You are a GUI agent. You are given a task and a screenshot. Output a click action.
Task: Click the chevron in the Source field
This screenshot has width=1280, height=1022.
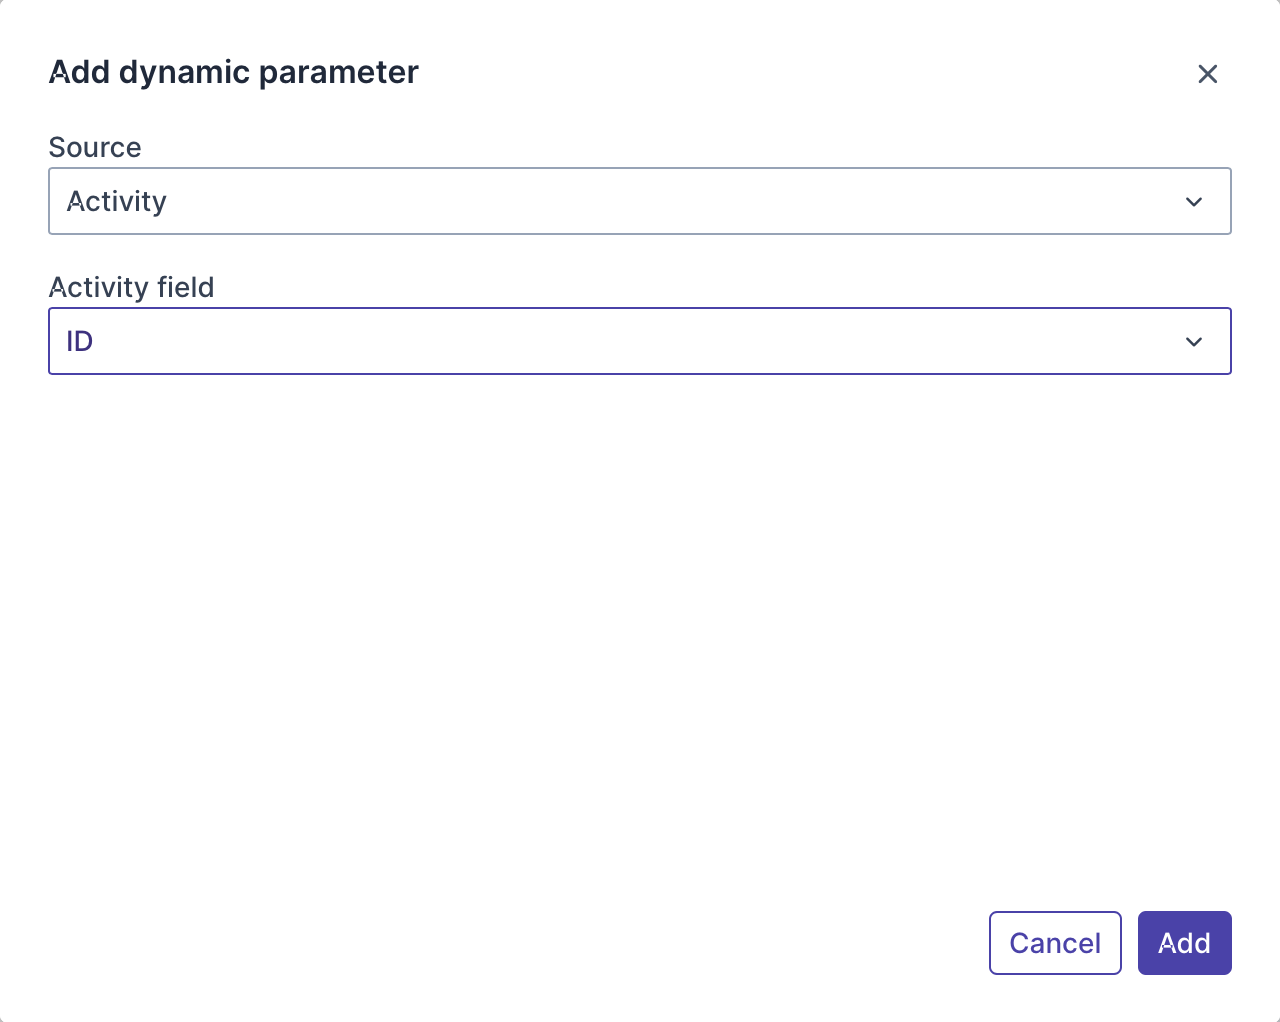coord(1193,202)
